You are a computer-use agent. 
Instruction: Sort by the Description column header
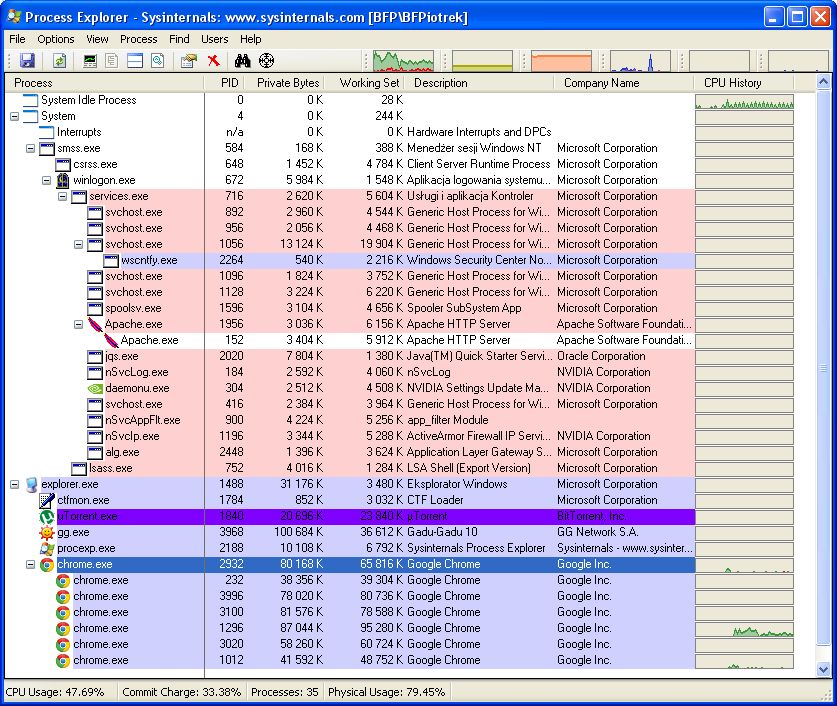[x=479, y=83]
